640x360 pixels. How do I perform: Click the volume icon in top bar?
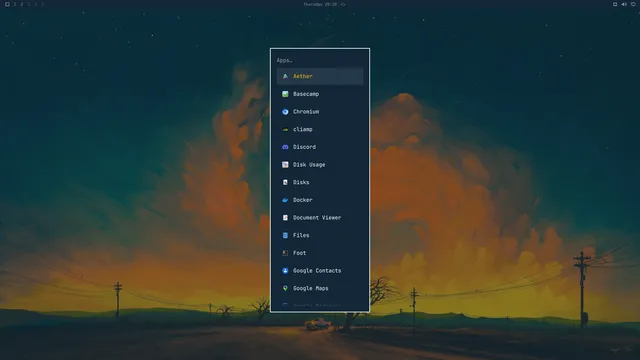tap(624, 4)
